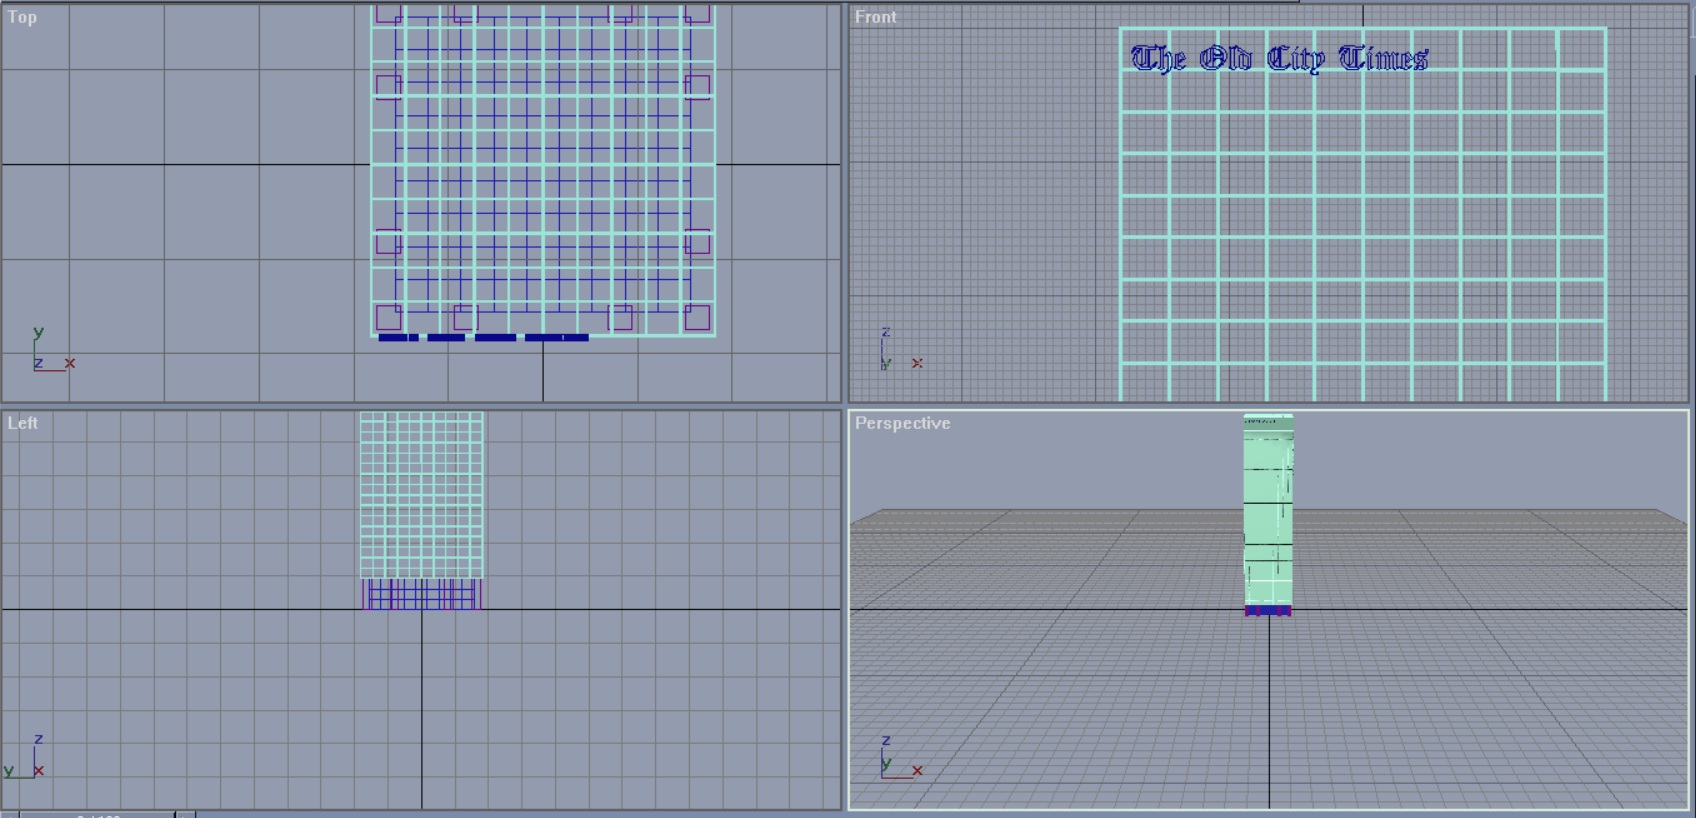The image size is (1696, 818).
Task: Click the time slider right arrow
Action: tap(186, 814)
